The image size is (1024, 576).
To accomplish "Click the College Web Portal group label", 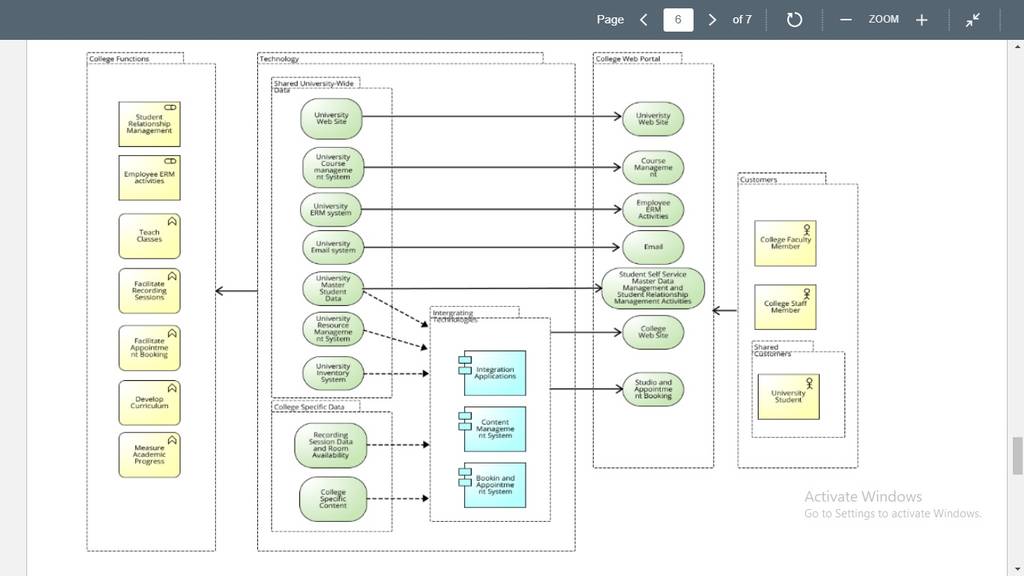I will click(628, 59).
